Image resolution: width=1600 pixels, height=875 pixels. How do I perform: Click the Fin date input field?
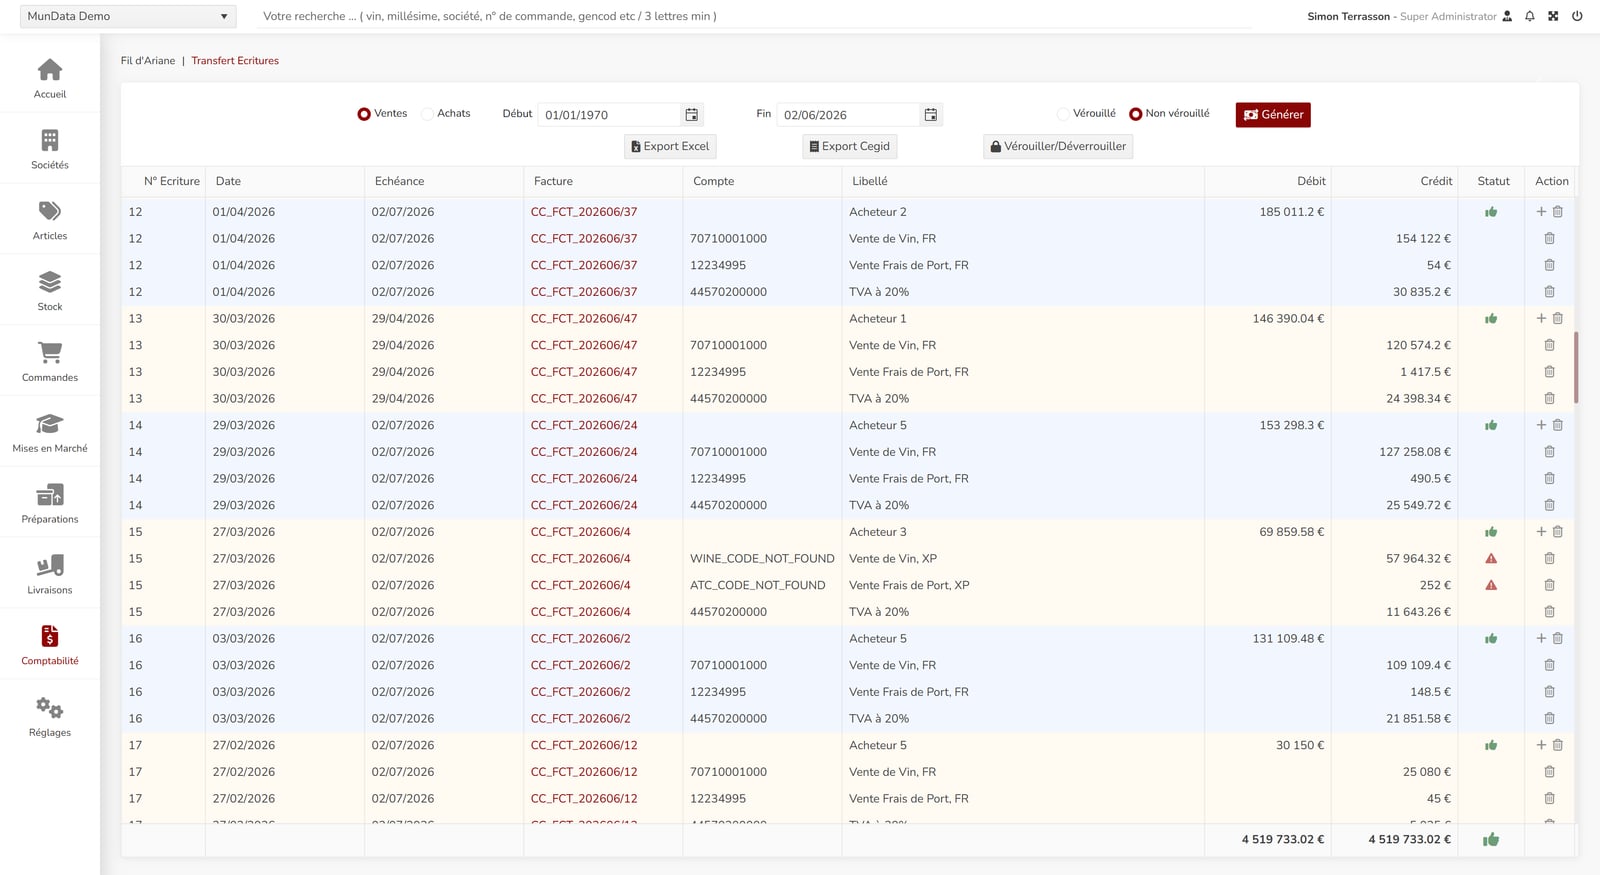click(848, 115)
